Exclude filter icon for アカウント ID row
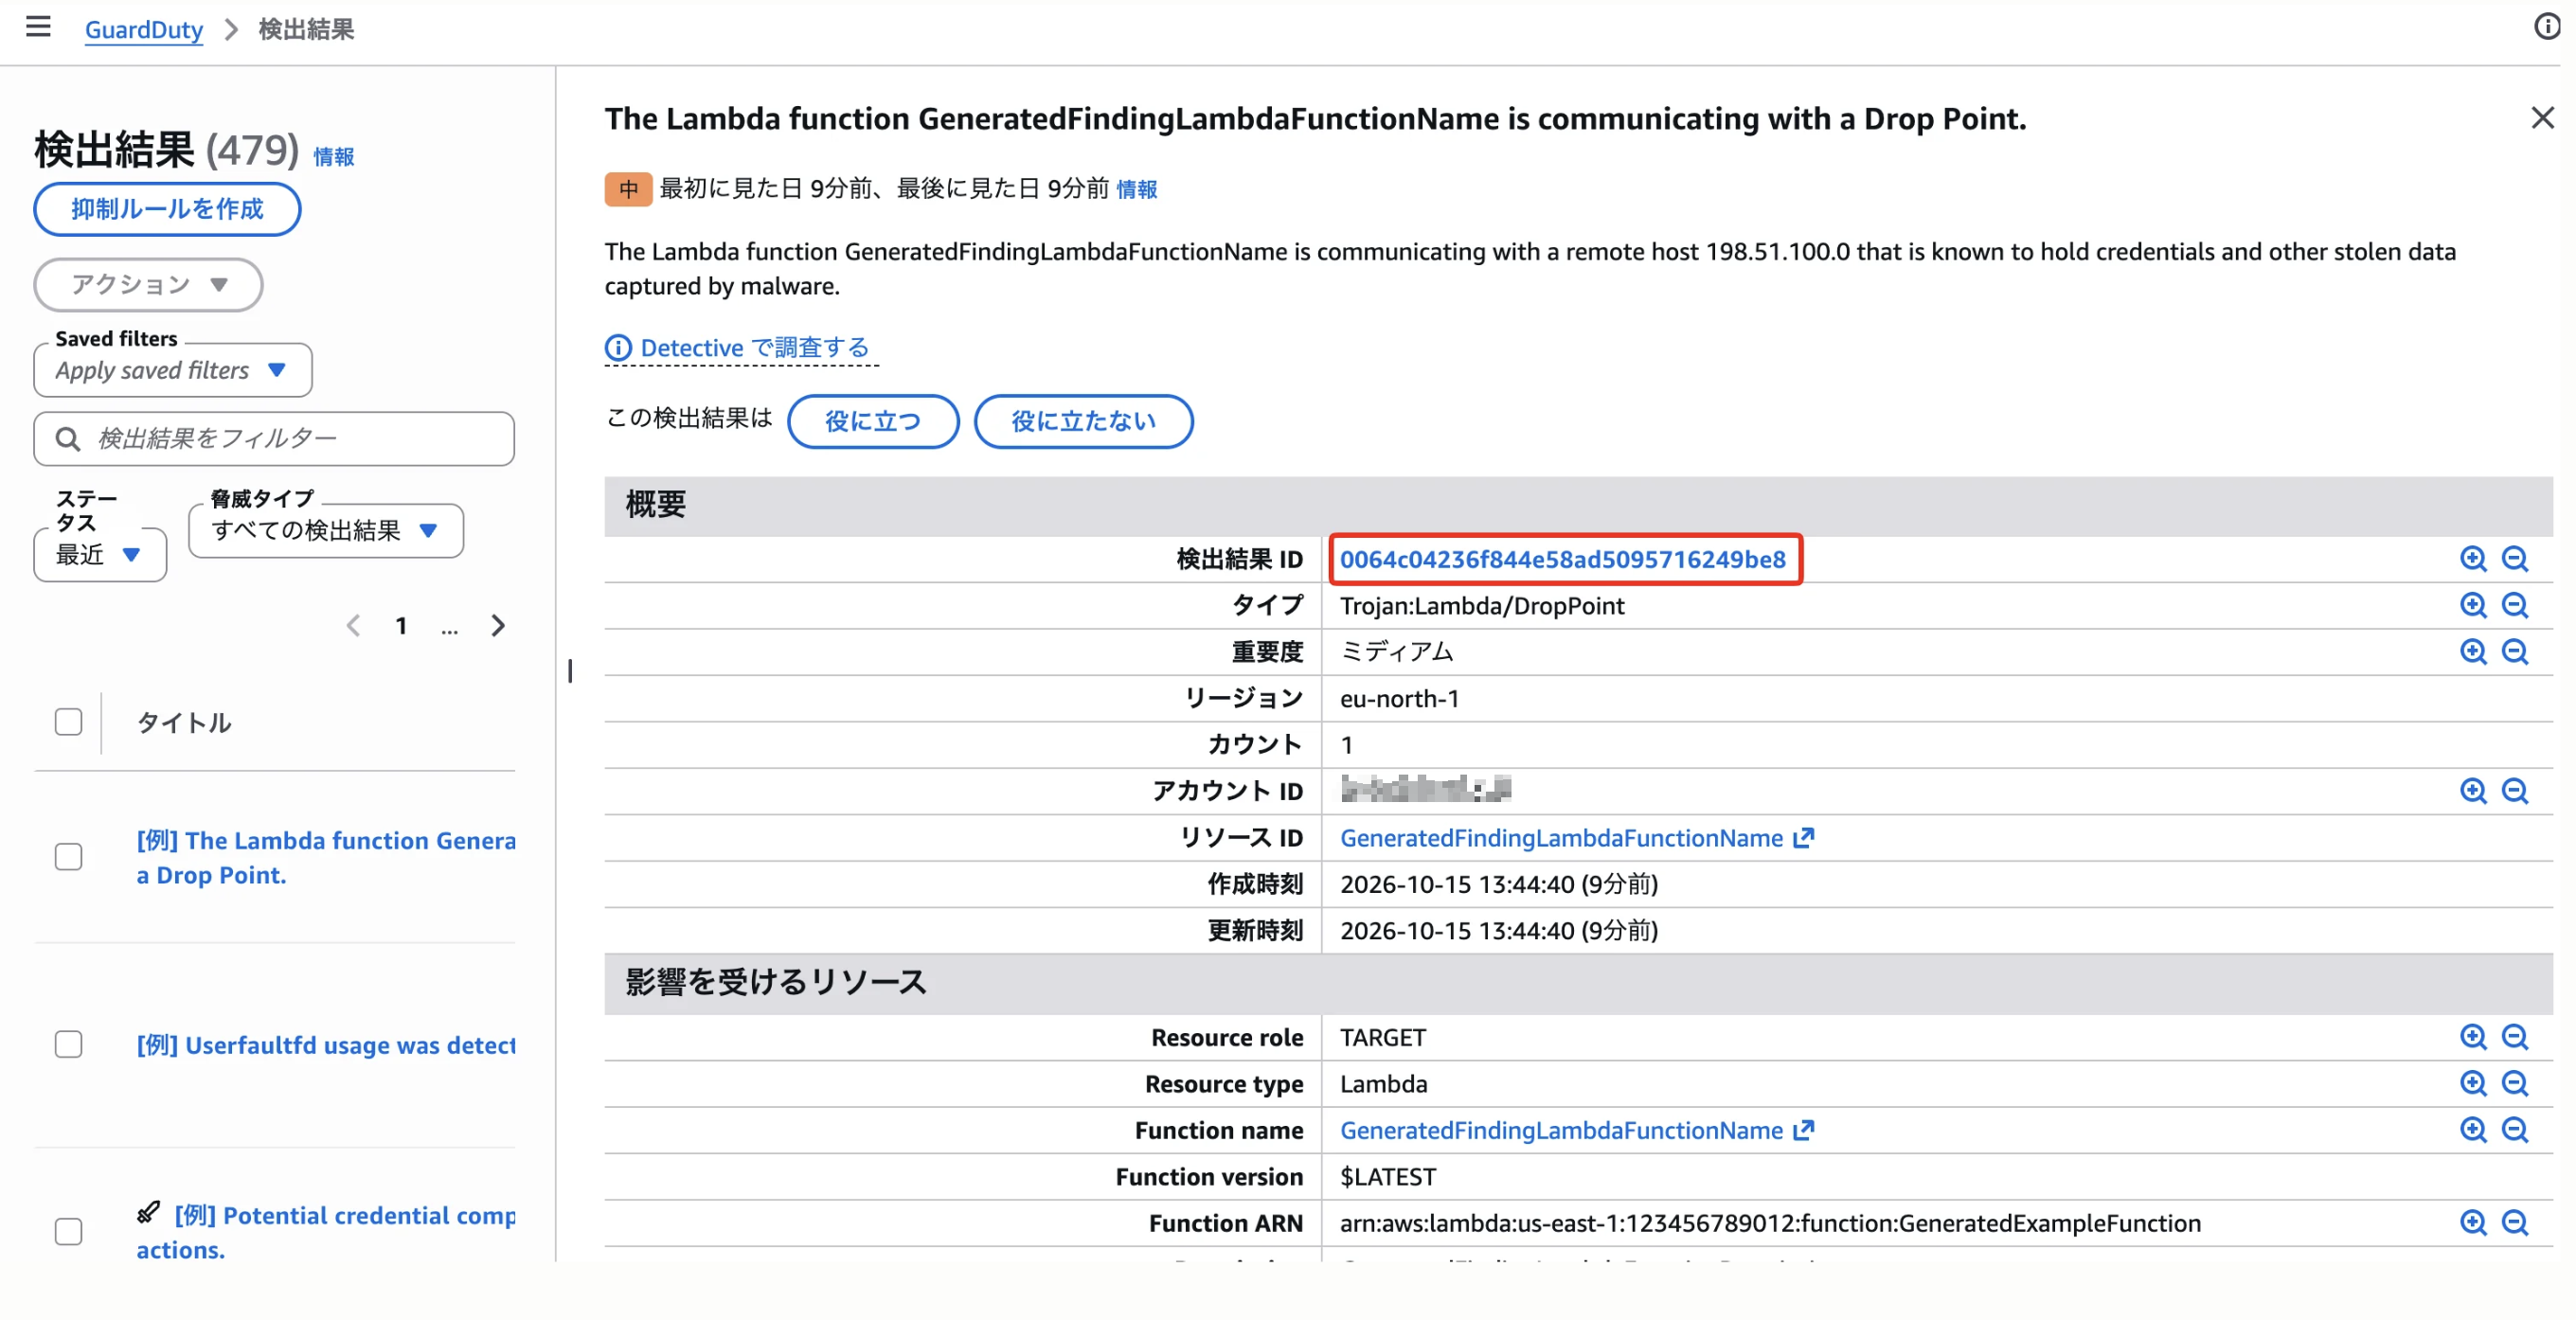Image resolution: width=2576 pixels, height=1320 pixels. pyautogui.click(x=2515, y=791)
